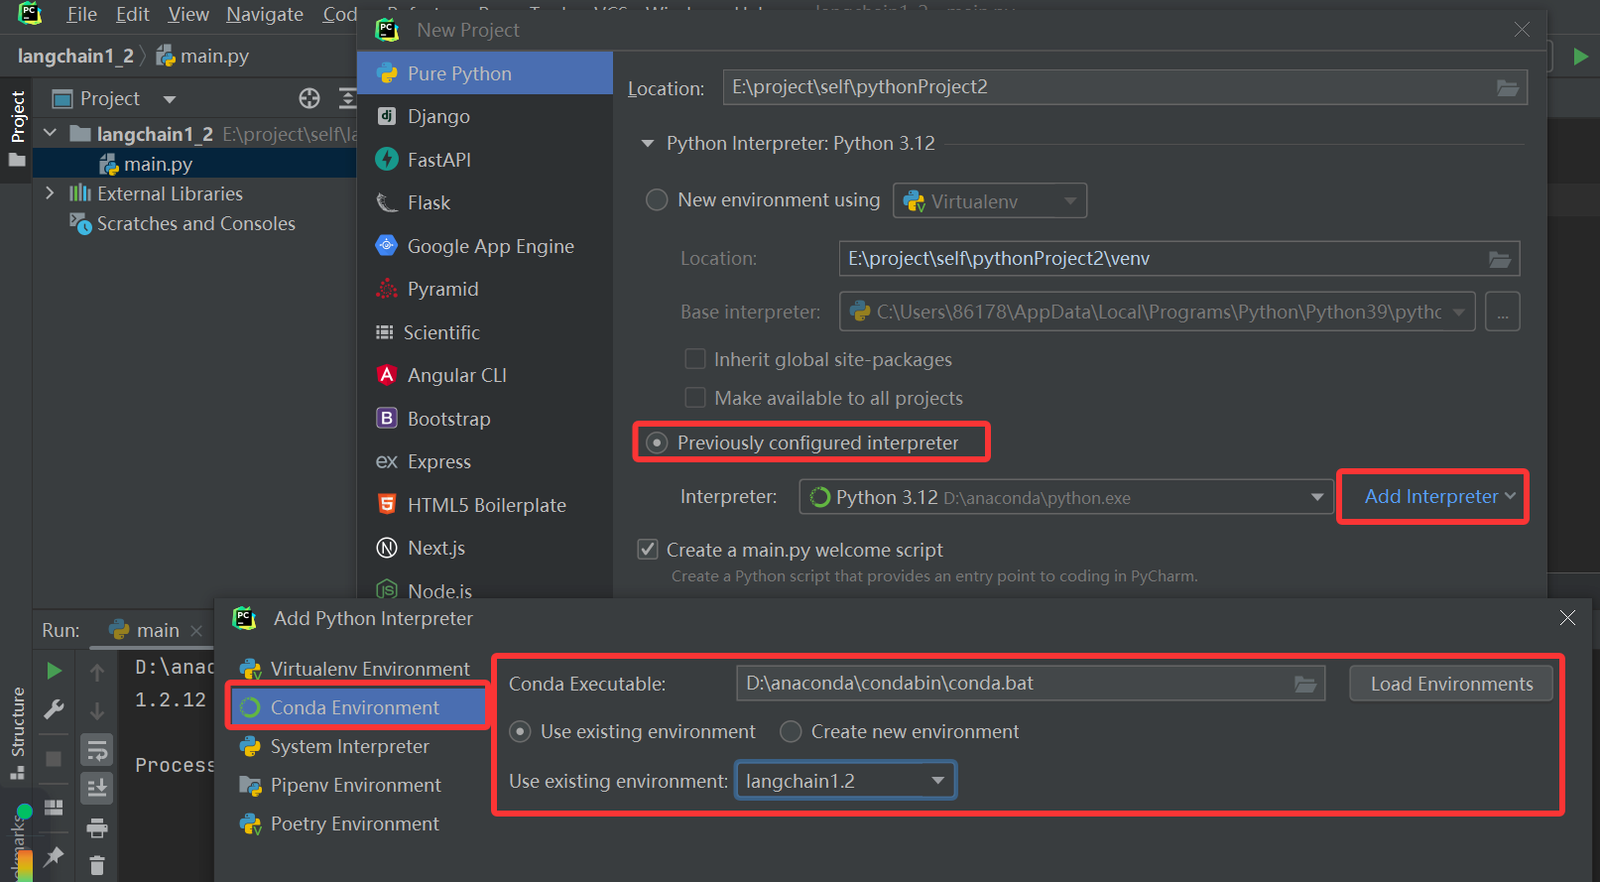This screenshot has width=1600, height=882.
Task: Rerun 'main' using the green play icon in Run panel
Action: click(x=54, y=670)
